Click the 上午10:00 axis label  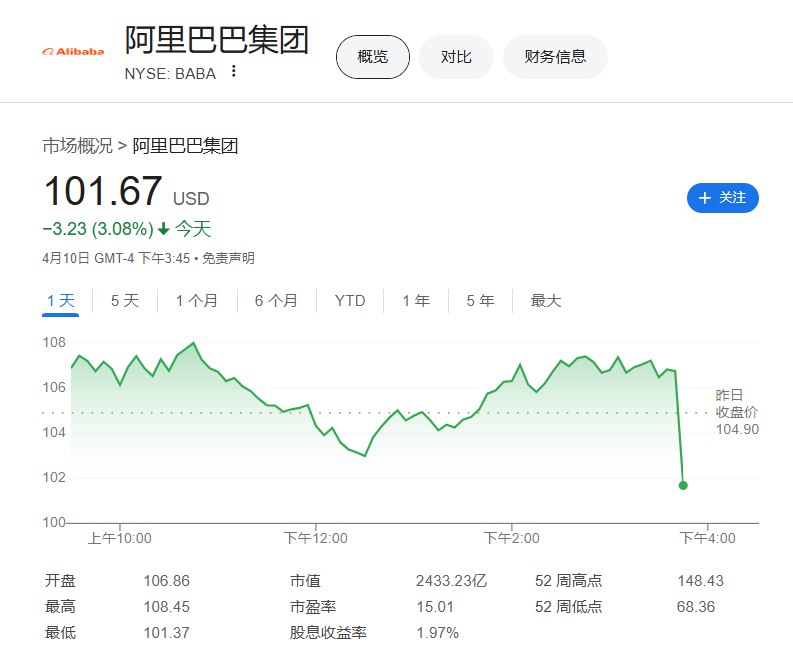(120, 538)
